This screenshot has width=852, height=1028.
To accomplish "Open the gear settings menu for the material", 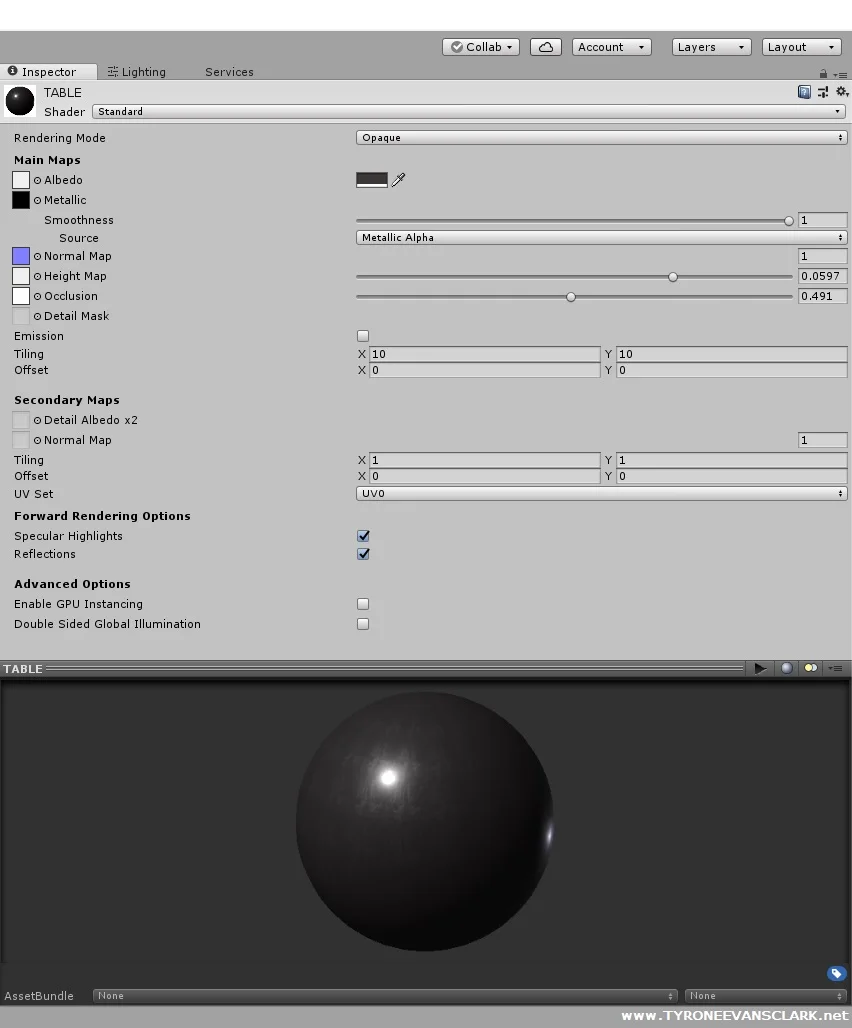I will click(x=841, y=92).
